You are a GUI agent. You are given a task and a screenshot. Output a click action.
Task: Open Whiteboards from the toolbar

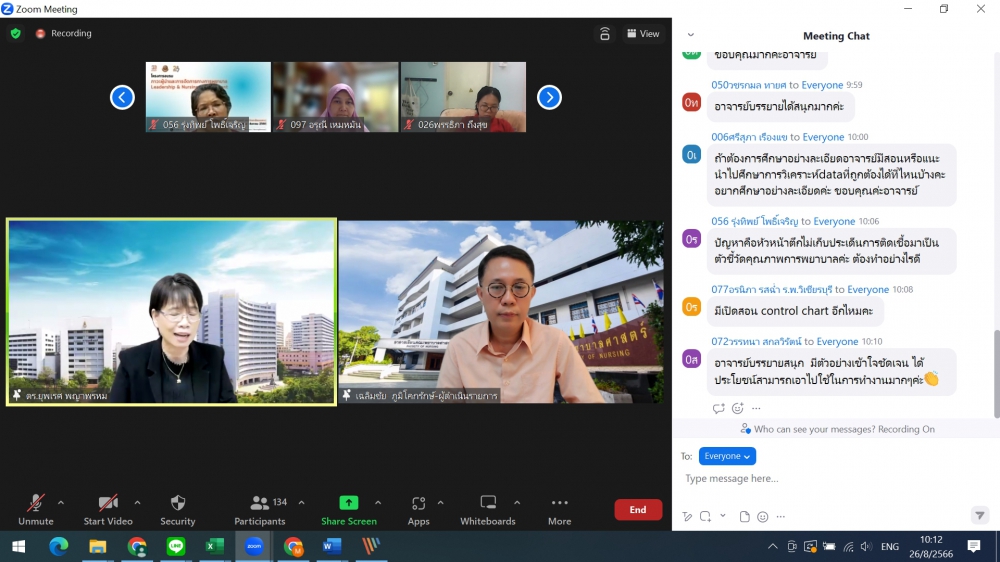pyautogui.click(x=488, y=504)
